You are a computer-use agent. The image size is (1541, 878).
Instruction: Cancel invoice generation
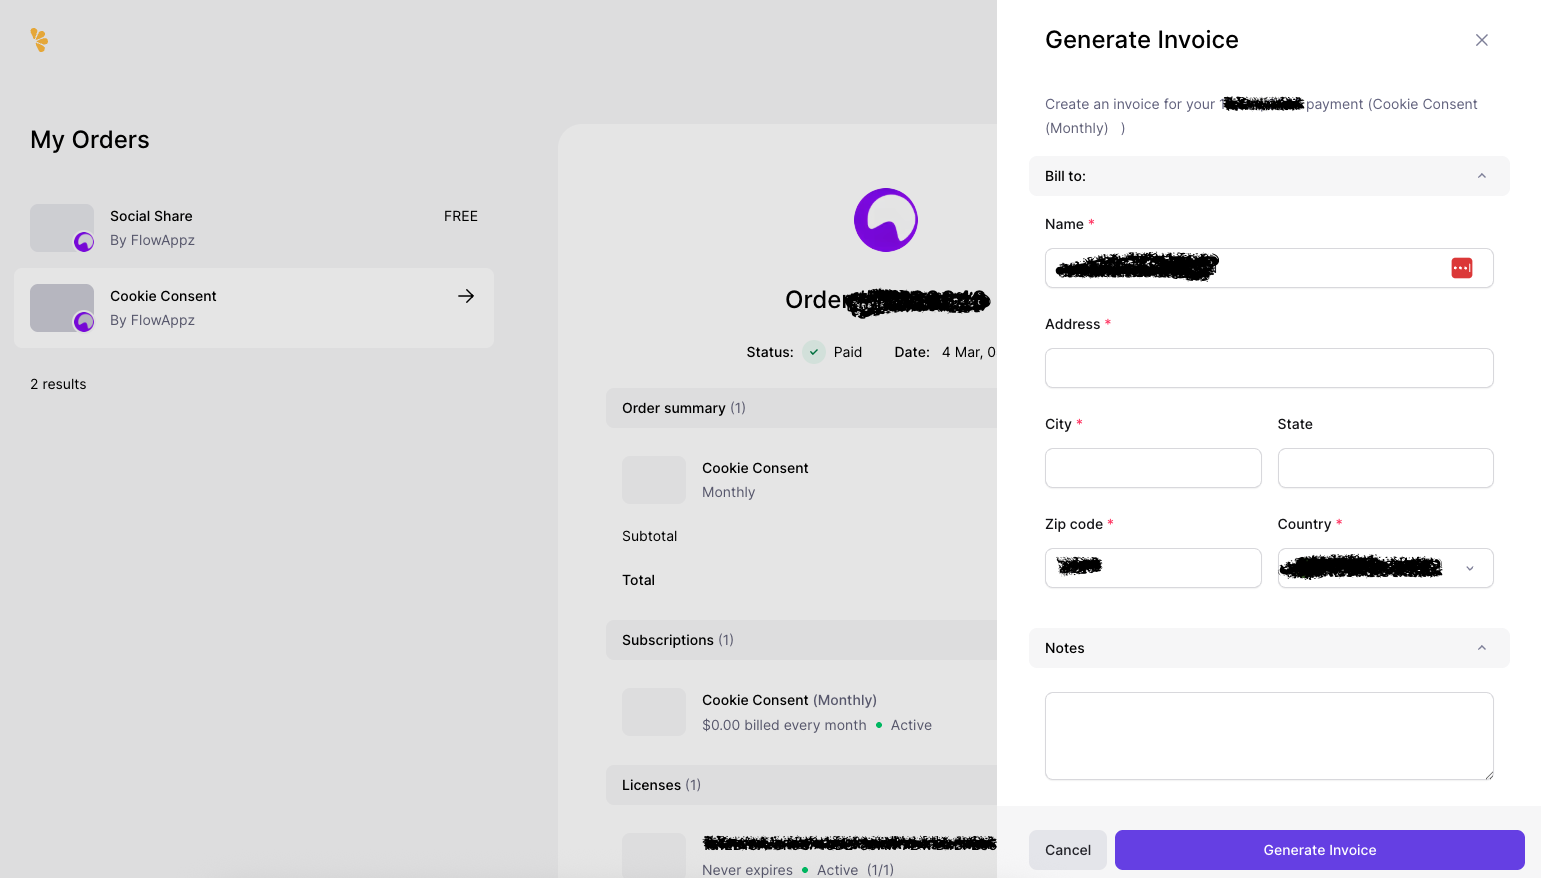click(x=1067, y=850)
